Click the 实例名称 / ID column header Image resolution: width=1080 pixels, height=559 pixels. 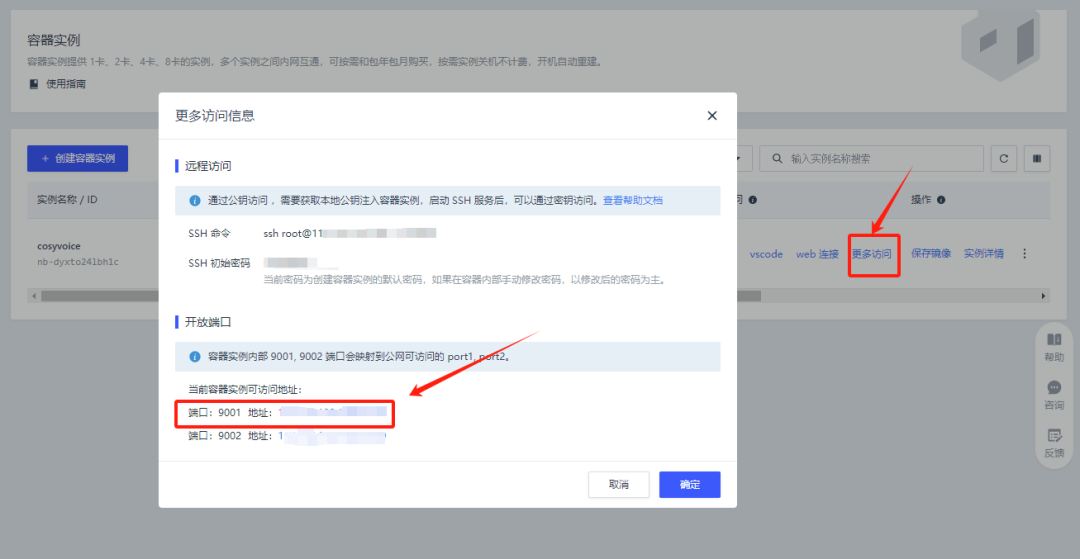67,200
